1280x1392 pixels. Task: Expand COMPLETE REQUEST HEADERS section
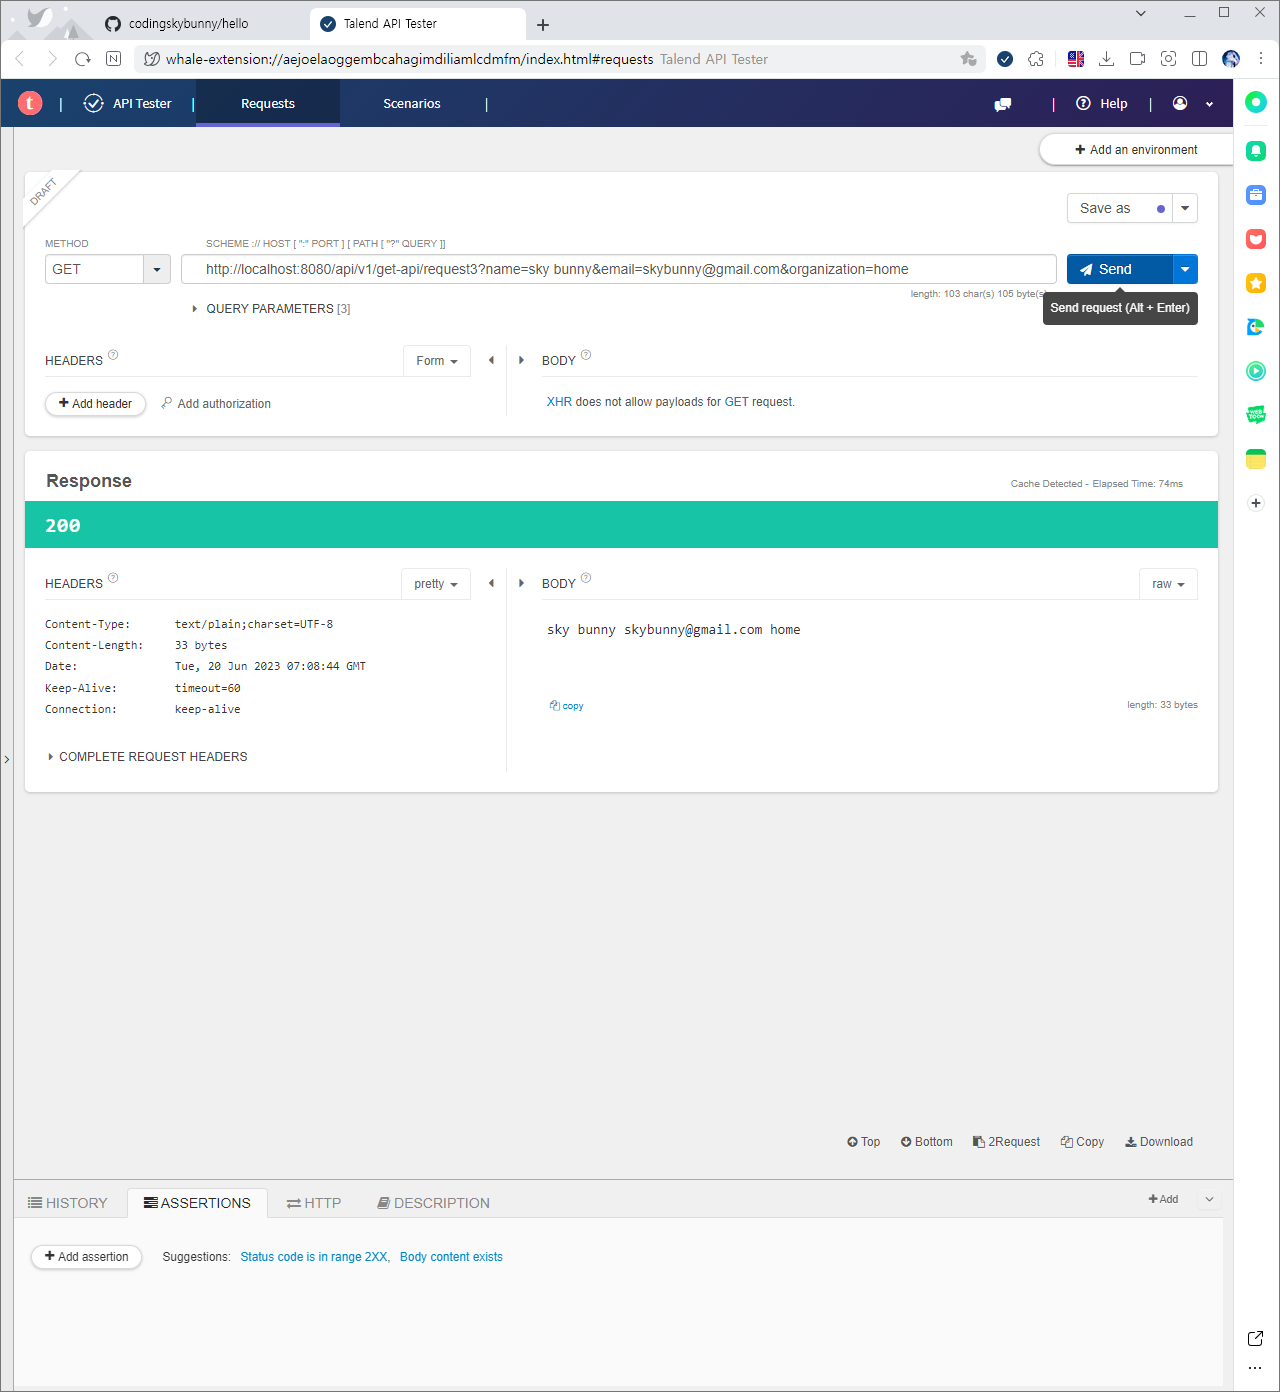148,757
